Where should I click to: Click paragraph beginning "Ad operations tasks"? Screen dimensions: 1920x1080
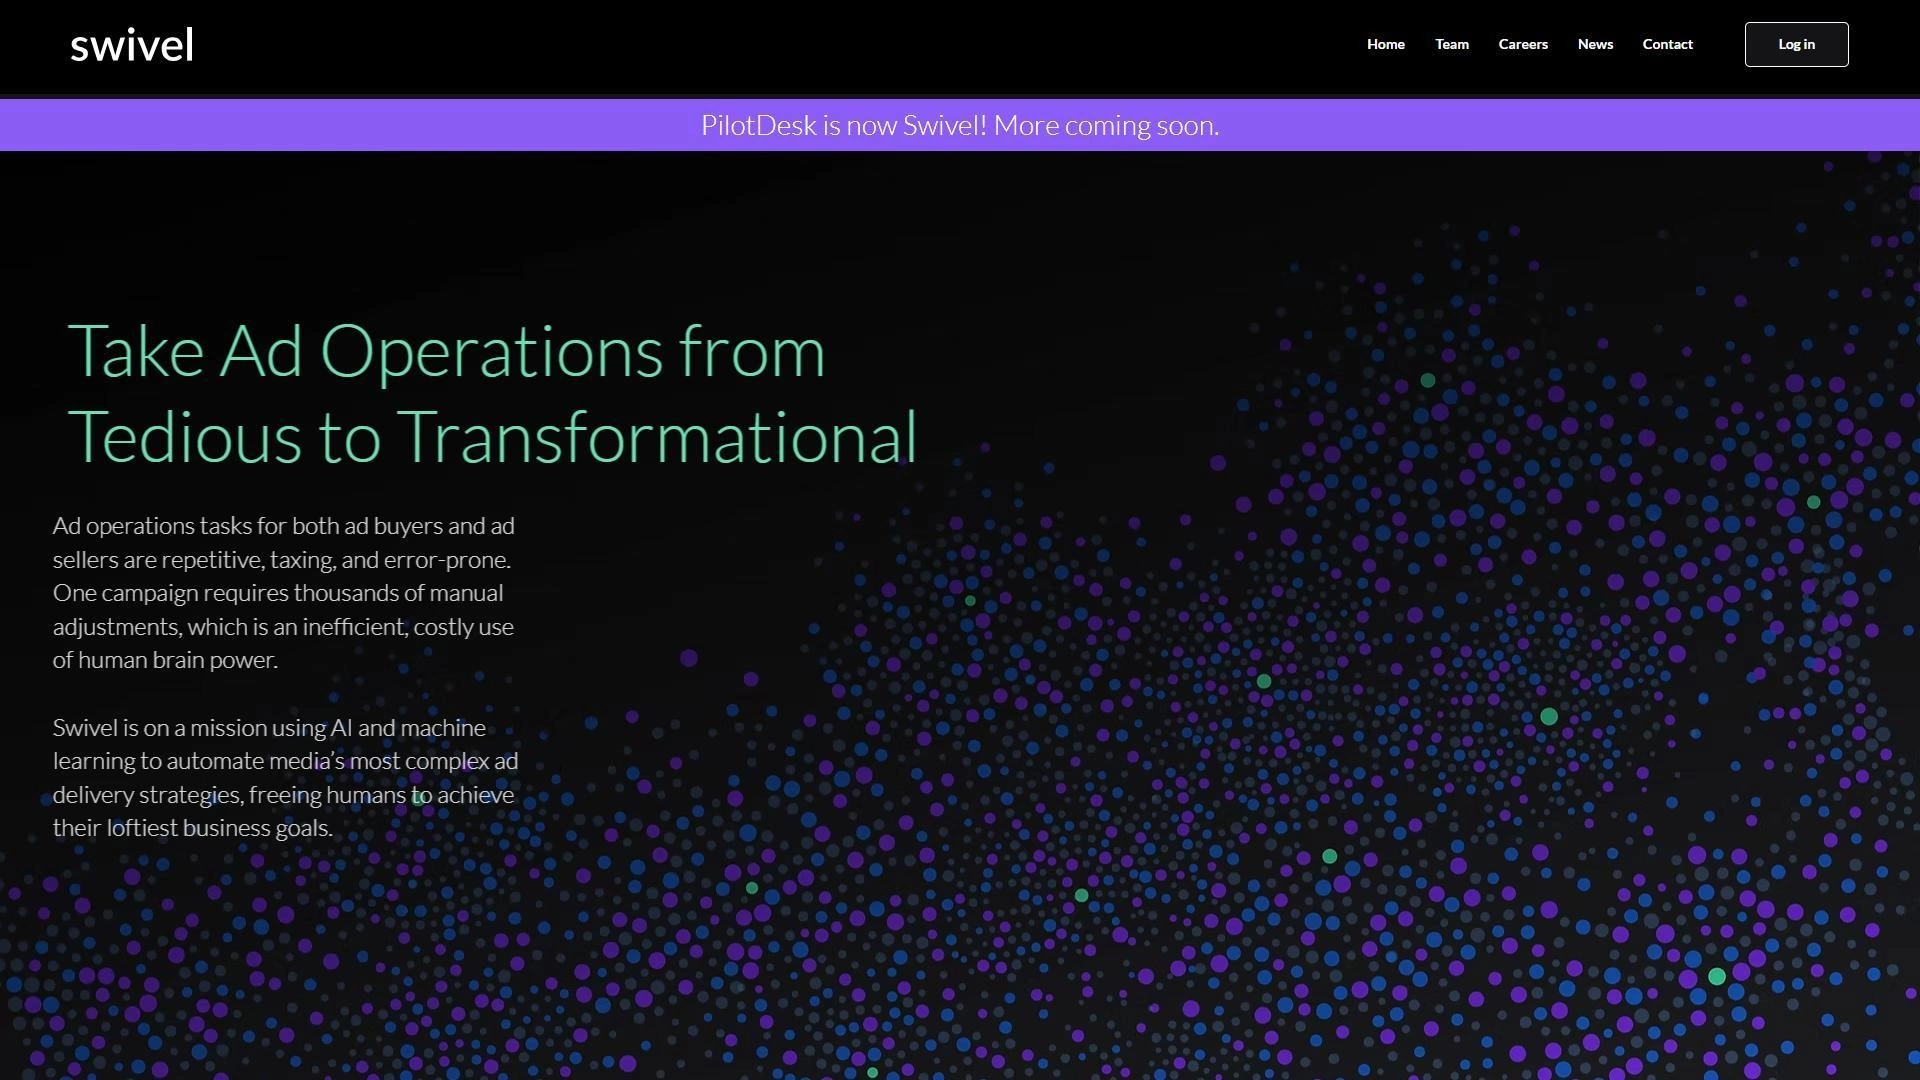coord(283,592)
